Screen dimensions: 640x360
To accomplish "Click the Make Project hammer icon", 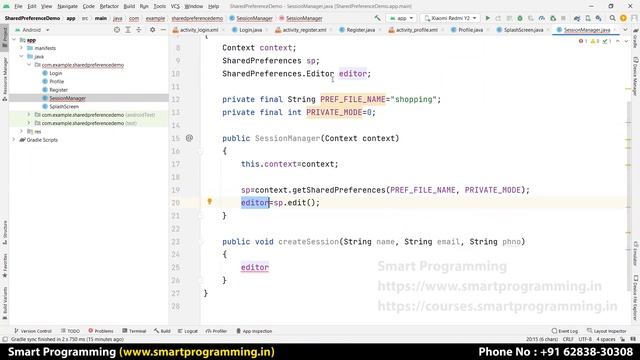I will click(x=377, y=18).
